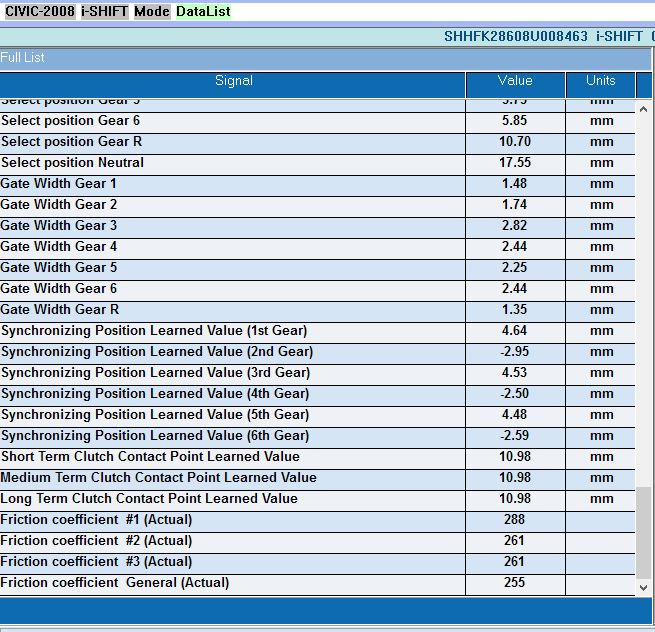Select Synchronizing Position Learned Value (1st Gear)
Image resolution: width=655 pixels, height=632 pixels.
(317, 331)
